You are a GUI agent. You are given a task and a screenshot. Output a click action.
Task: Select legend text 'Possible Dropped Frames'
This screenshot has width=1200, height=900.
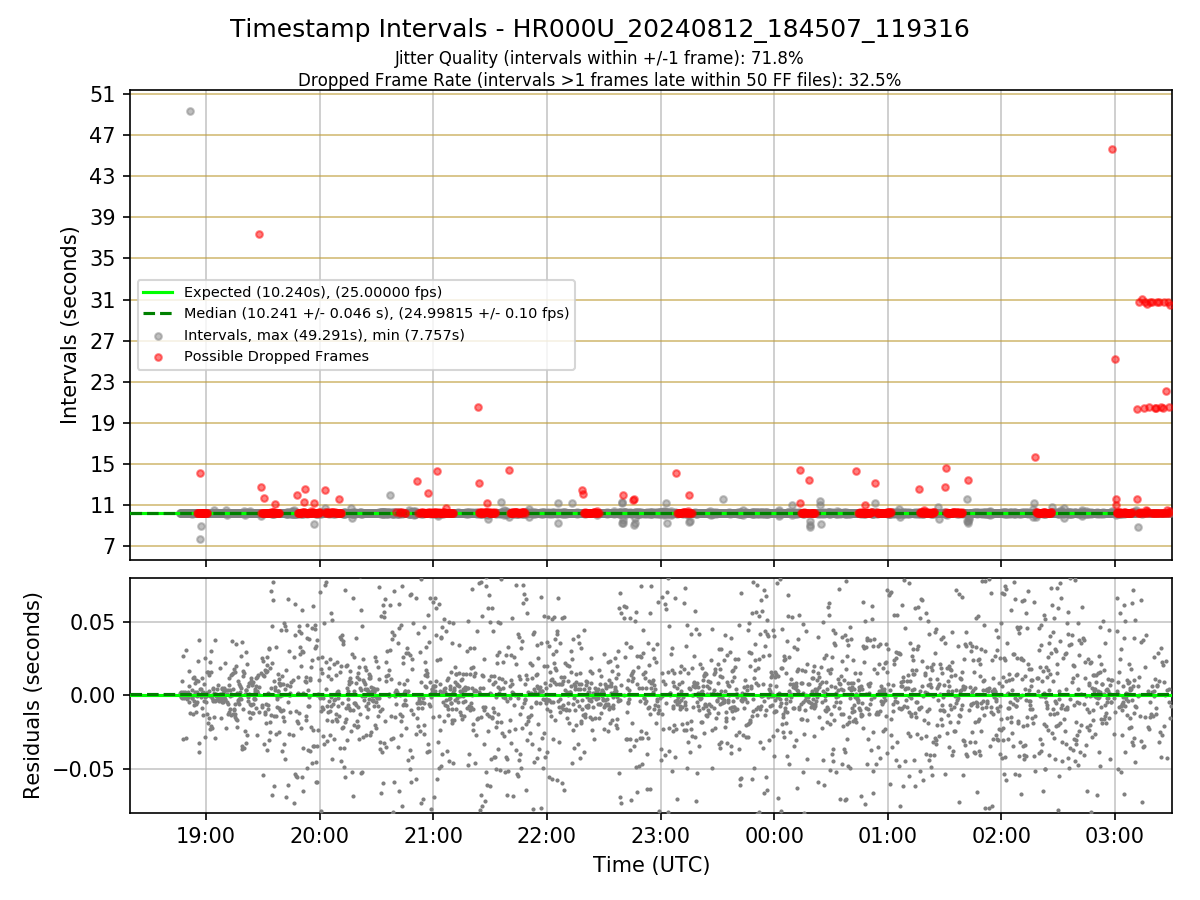276,356
